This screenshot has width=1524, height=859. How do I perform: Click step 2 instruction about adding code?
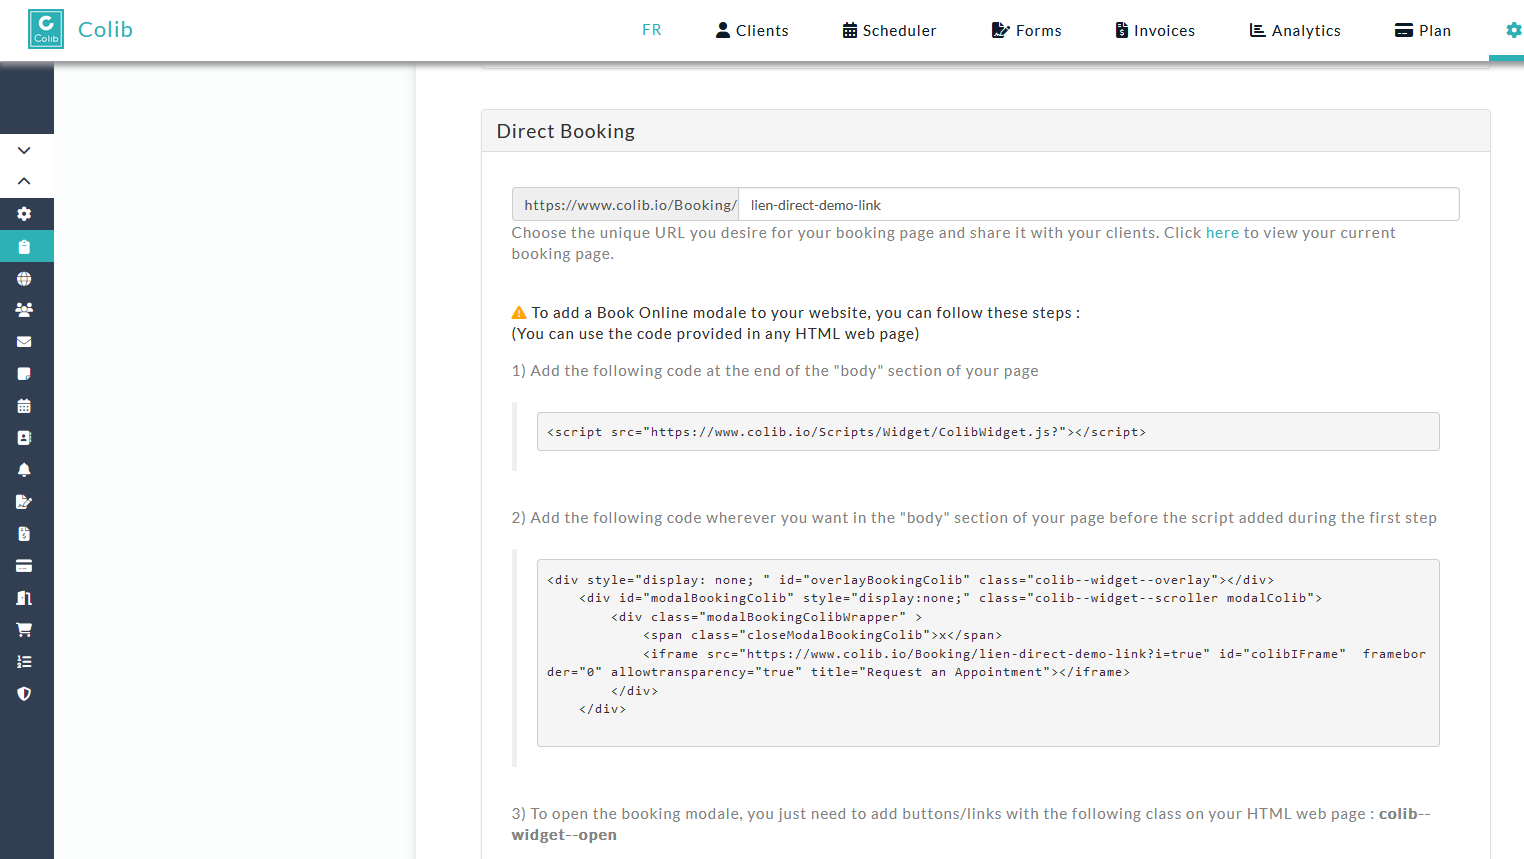pyautogui.click(x=974, y=518)
